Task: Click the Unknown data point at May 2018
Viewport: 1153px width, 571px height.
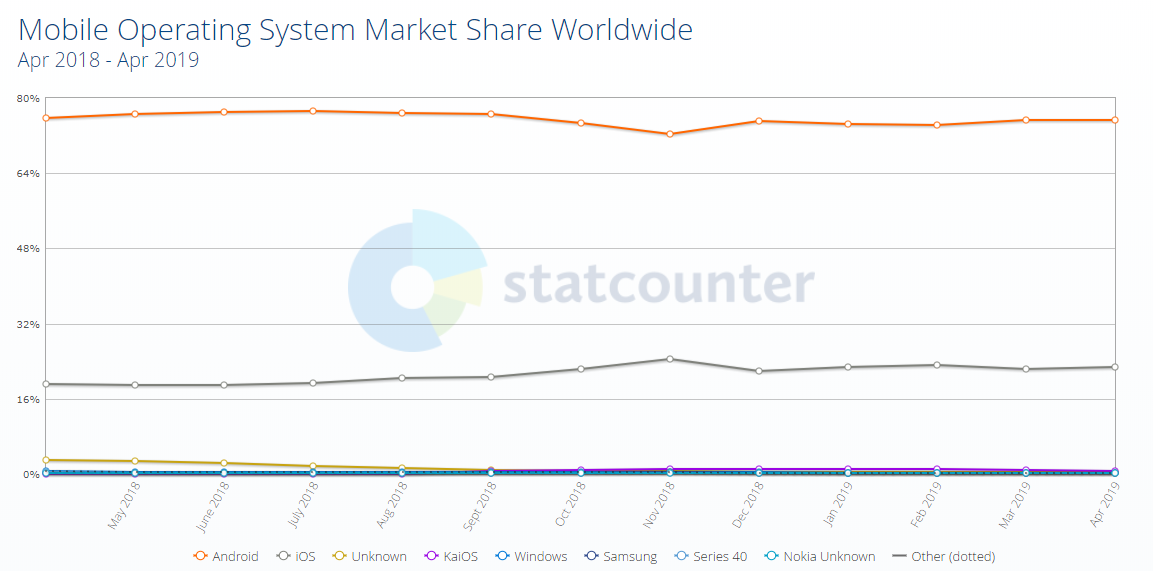Action: (x=135, y=461)
